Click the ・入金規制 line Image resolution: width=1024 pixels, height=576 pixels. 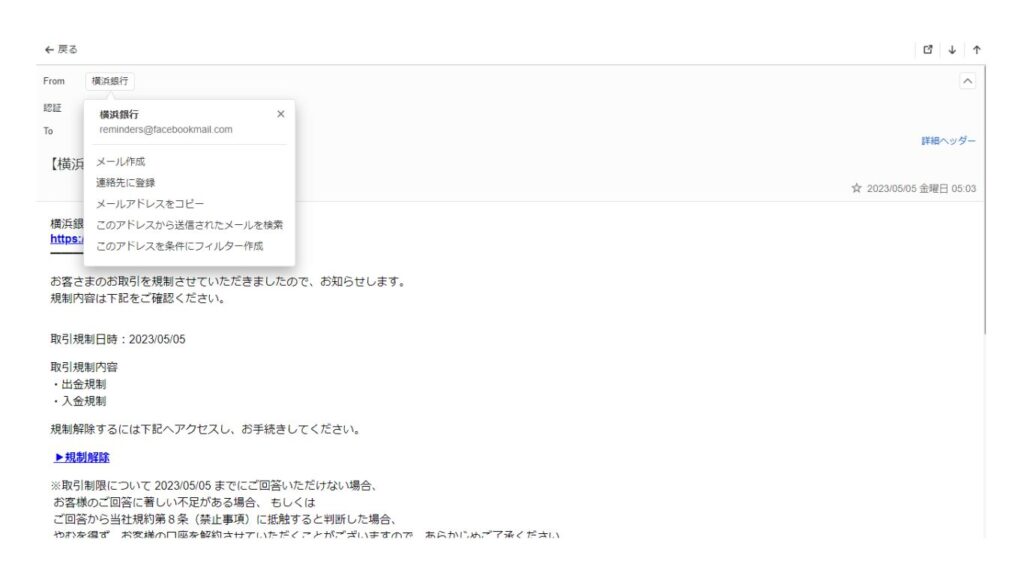pyautogui.click(x=78, y=401)
